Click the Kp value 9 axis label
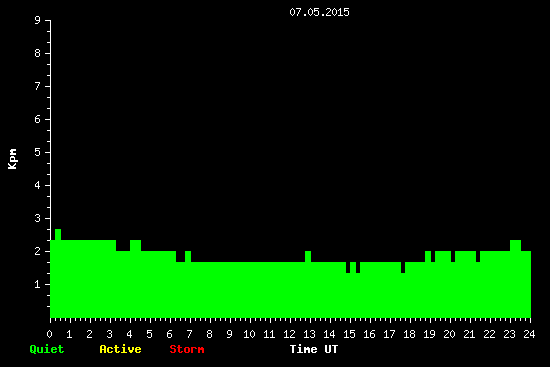Viewport: 550px width, 367px height. (38, 20)
